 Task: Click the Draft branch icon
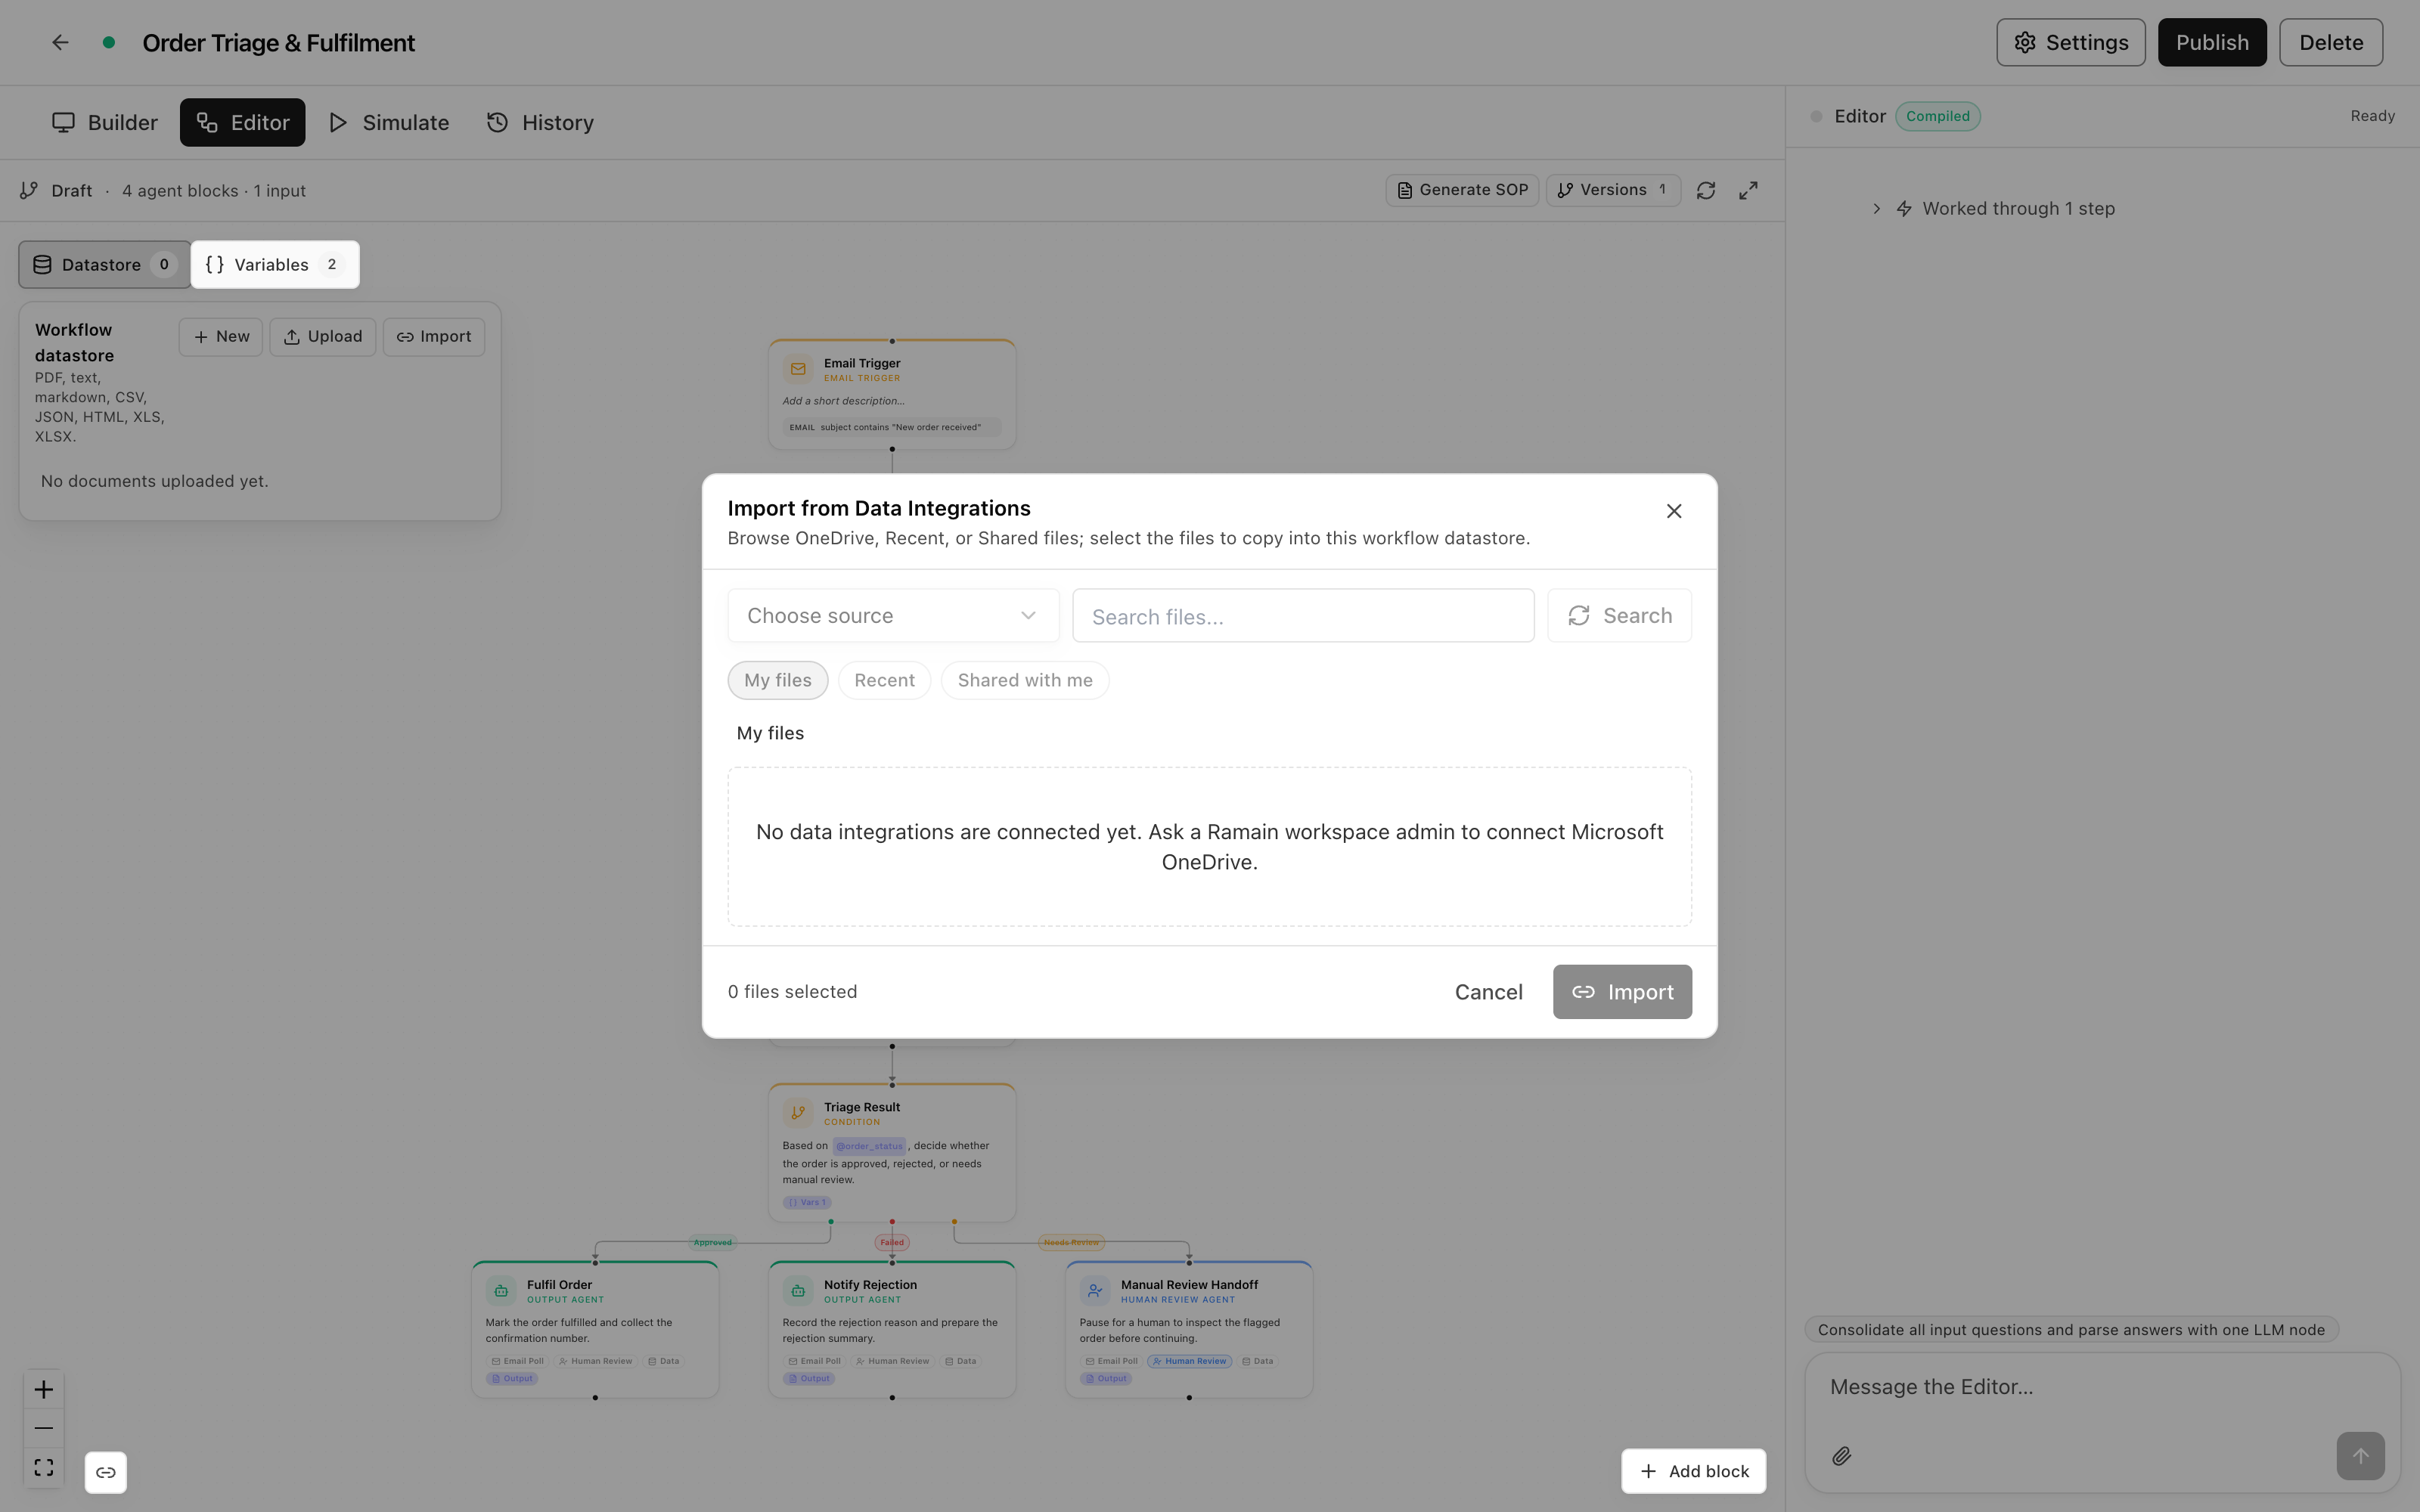(x=29, y=190)
